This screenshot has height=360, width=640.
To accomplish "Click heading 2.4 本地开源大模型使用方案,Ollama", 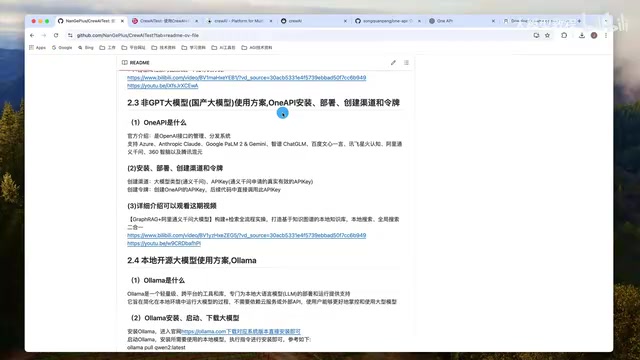I will click(x=192, y=260).
